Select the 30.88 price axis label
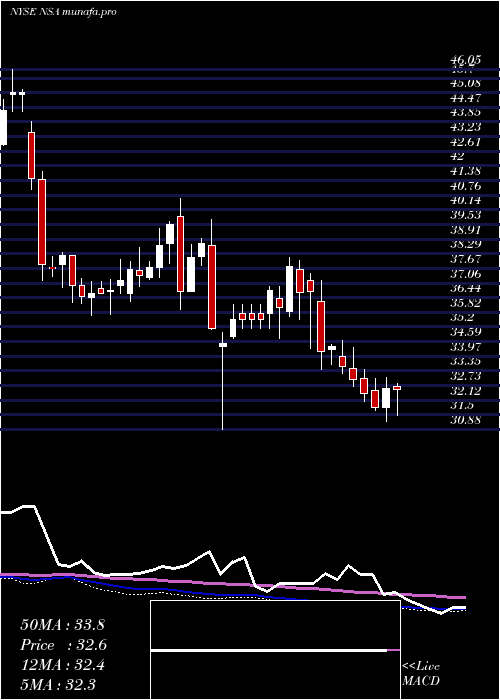Viewport: 500px width, 700px height. (465, 420)
